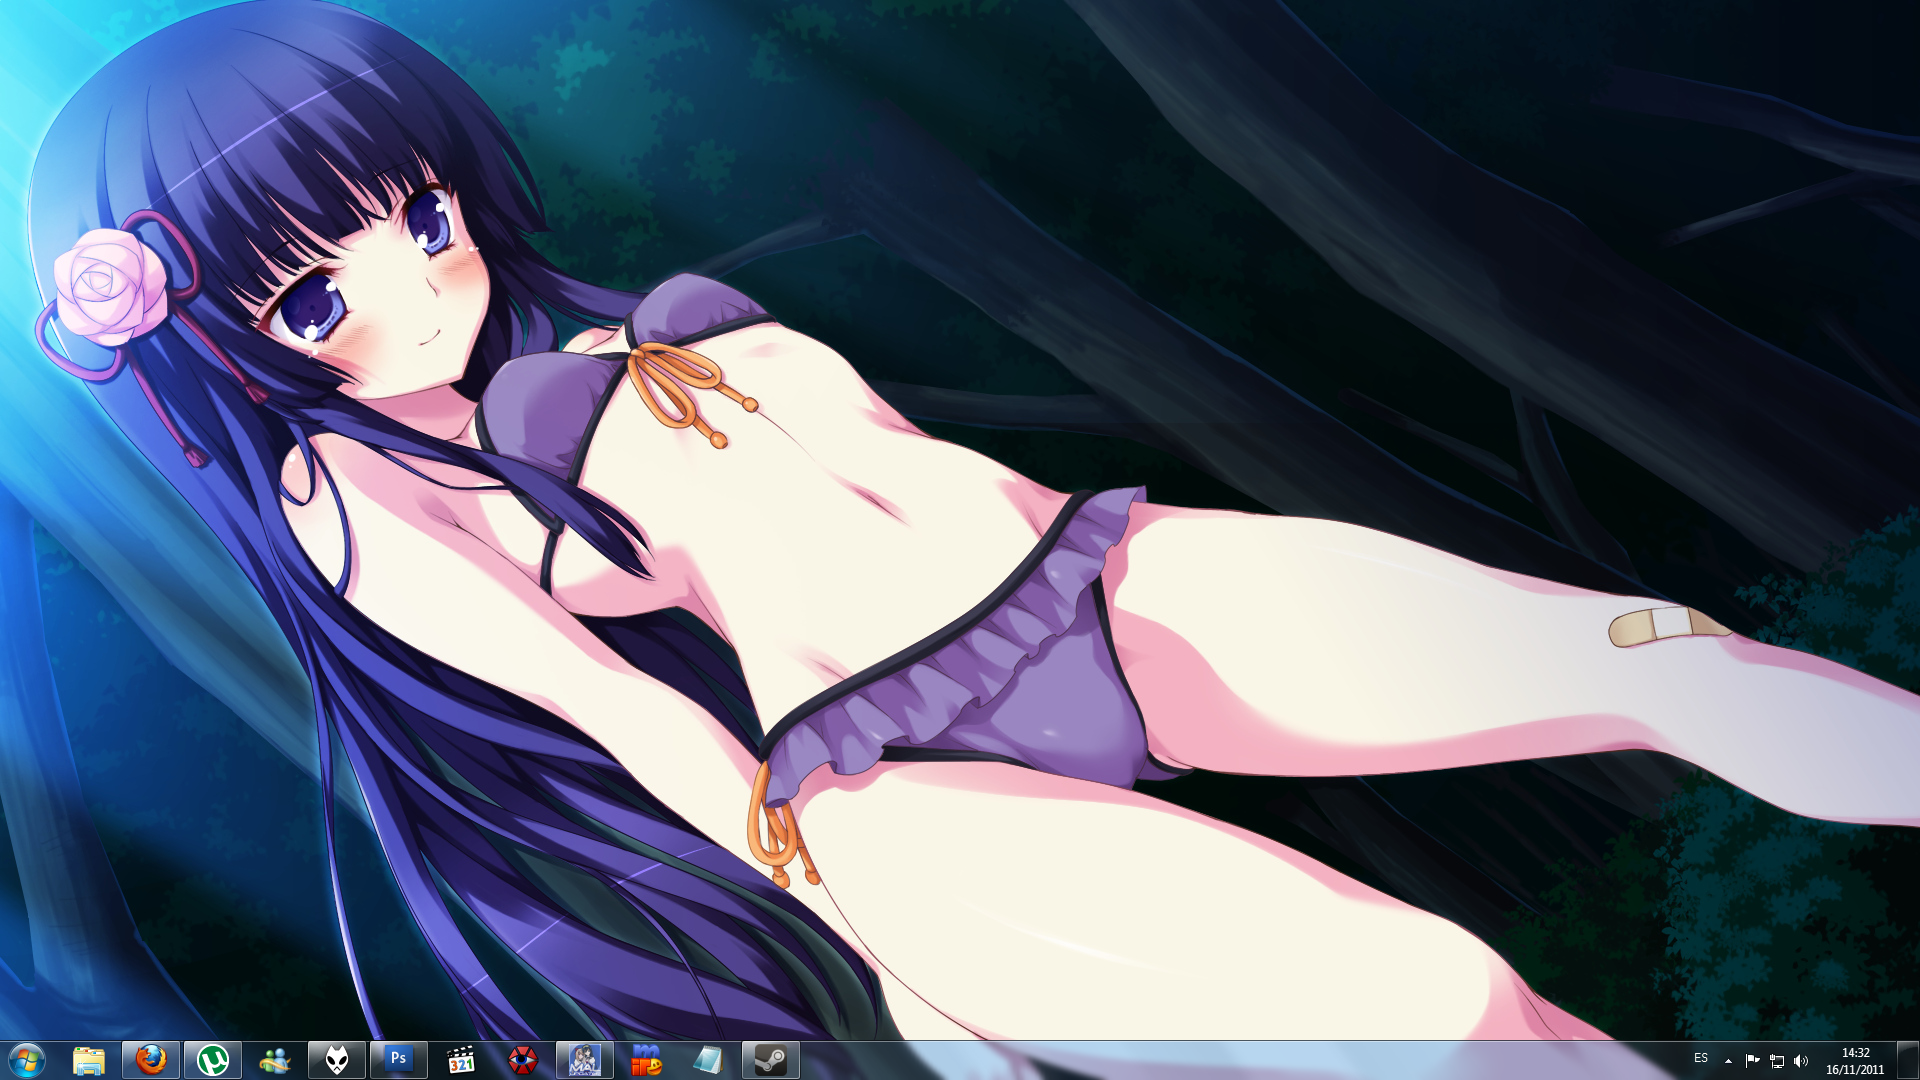Open the uTorrent taskbar button
Viewport: 1920px width, 1080px height.
point(213,1060)
